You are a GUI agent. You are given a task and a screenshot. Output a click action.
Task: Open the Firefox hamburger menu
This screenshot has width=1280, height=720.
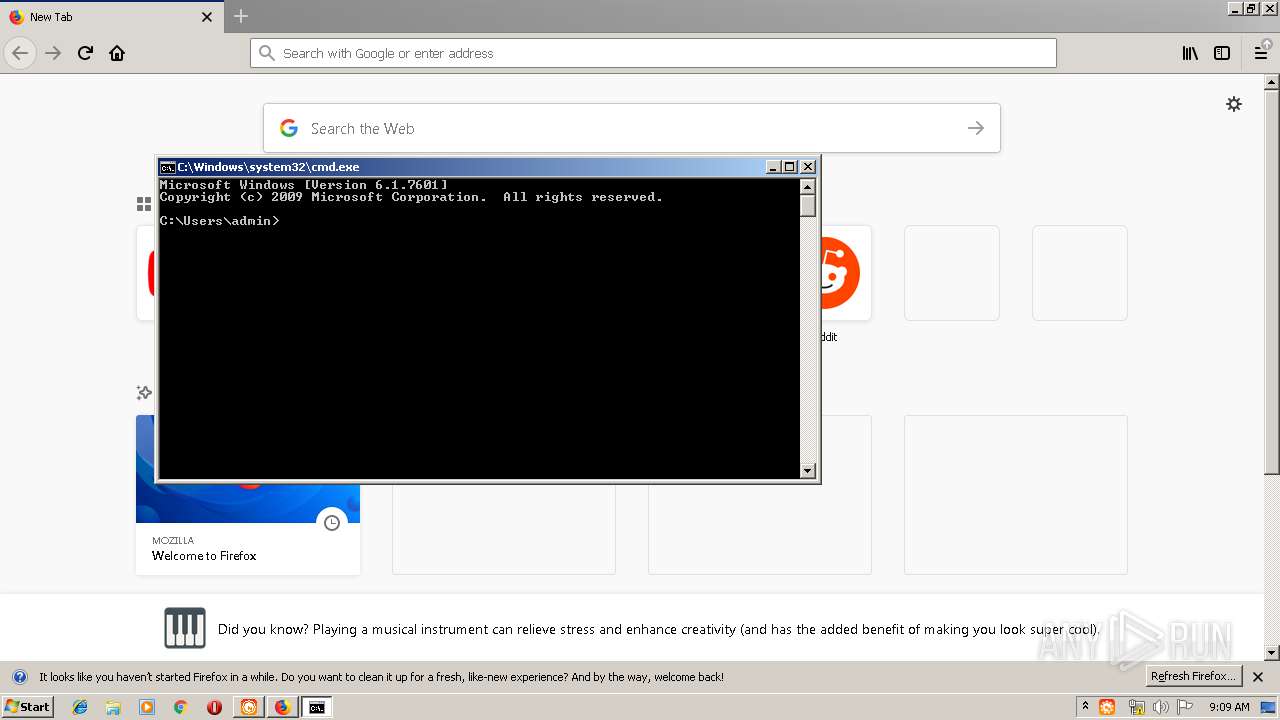click(1261, 53)
